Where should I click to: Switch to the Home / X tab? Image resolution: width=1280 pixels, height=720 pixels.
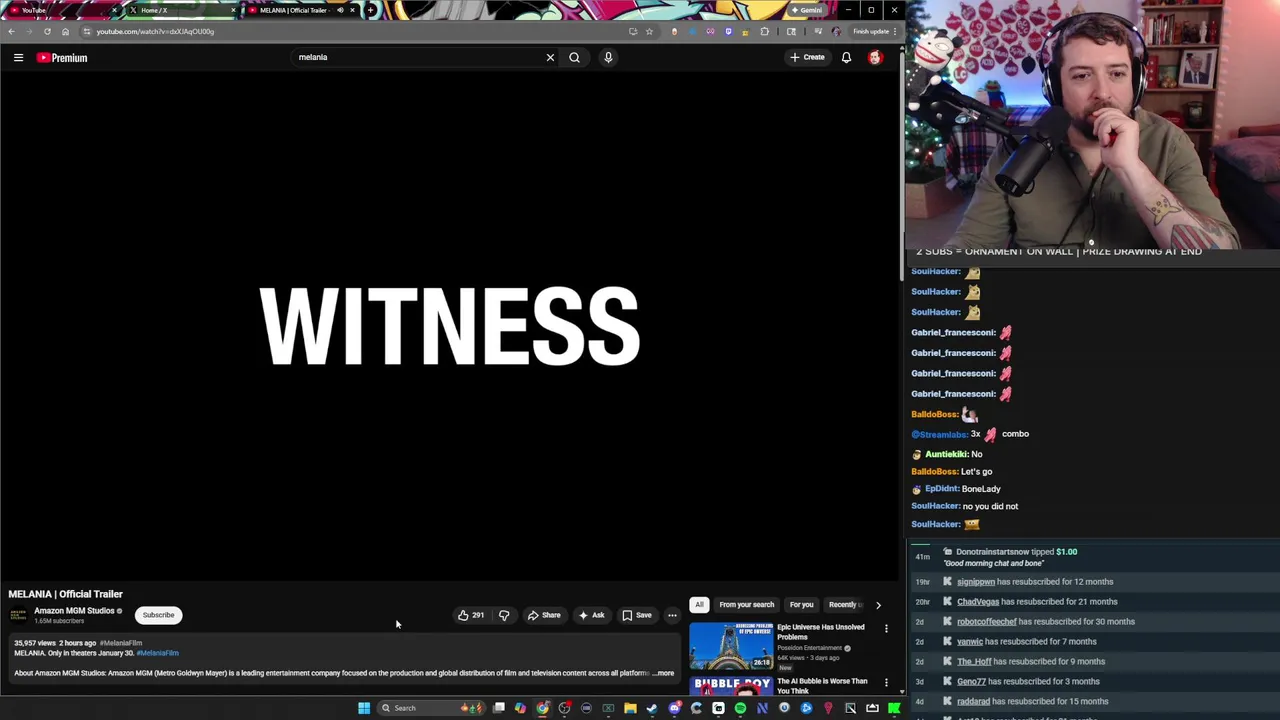pos(180,10)
